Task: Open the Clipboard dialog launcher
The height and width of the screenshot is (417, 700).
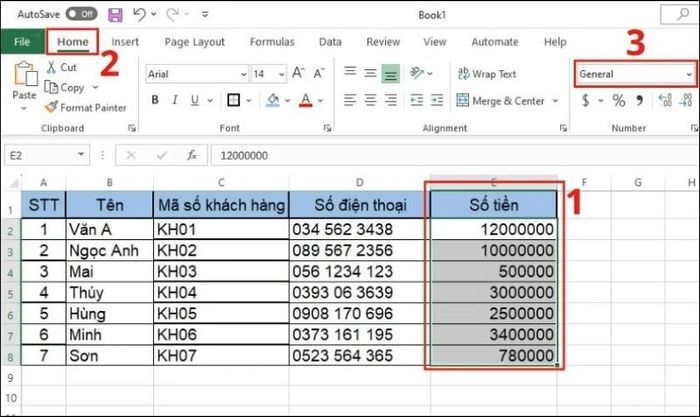Action: point(132,128)
